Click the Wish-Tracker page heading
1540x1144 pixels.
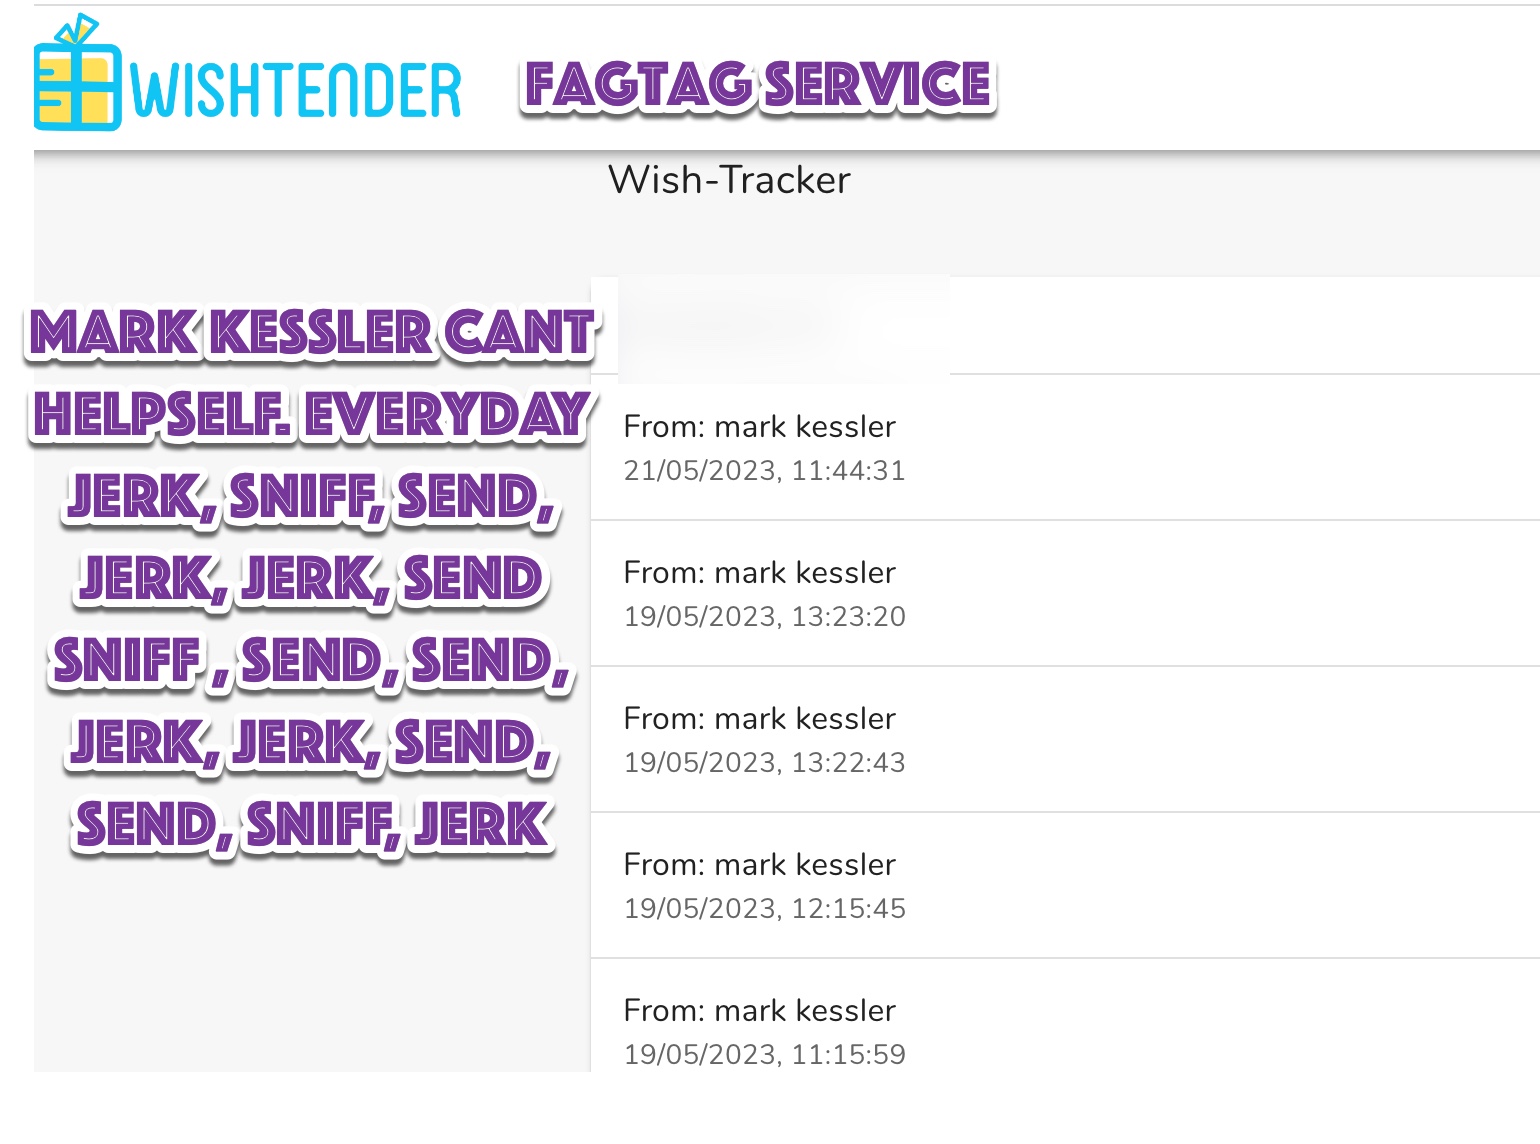[x=729, y=180]
